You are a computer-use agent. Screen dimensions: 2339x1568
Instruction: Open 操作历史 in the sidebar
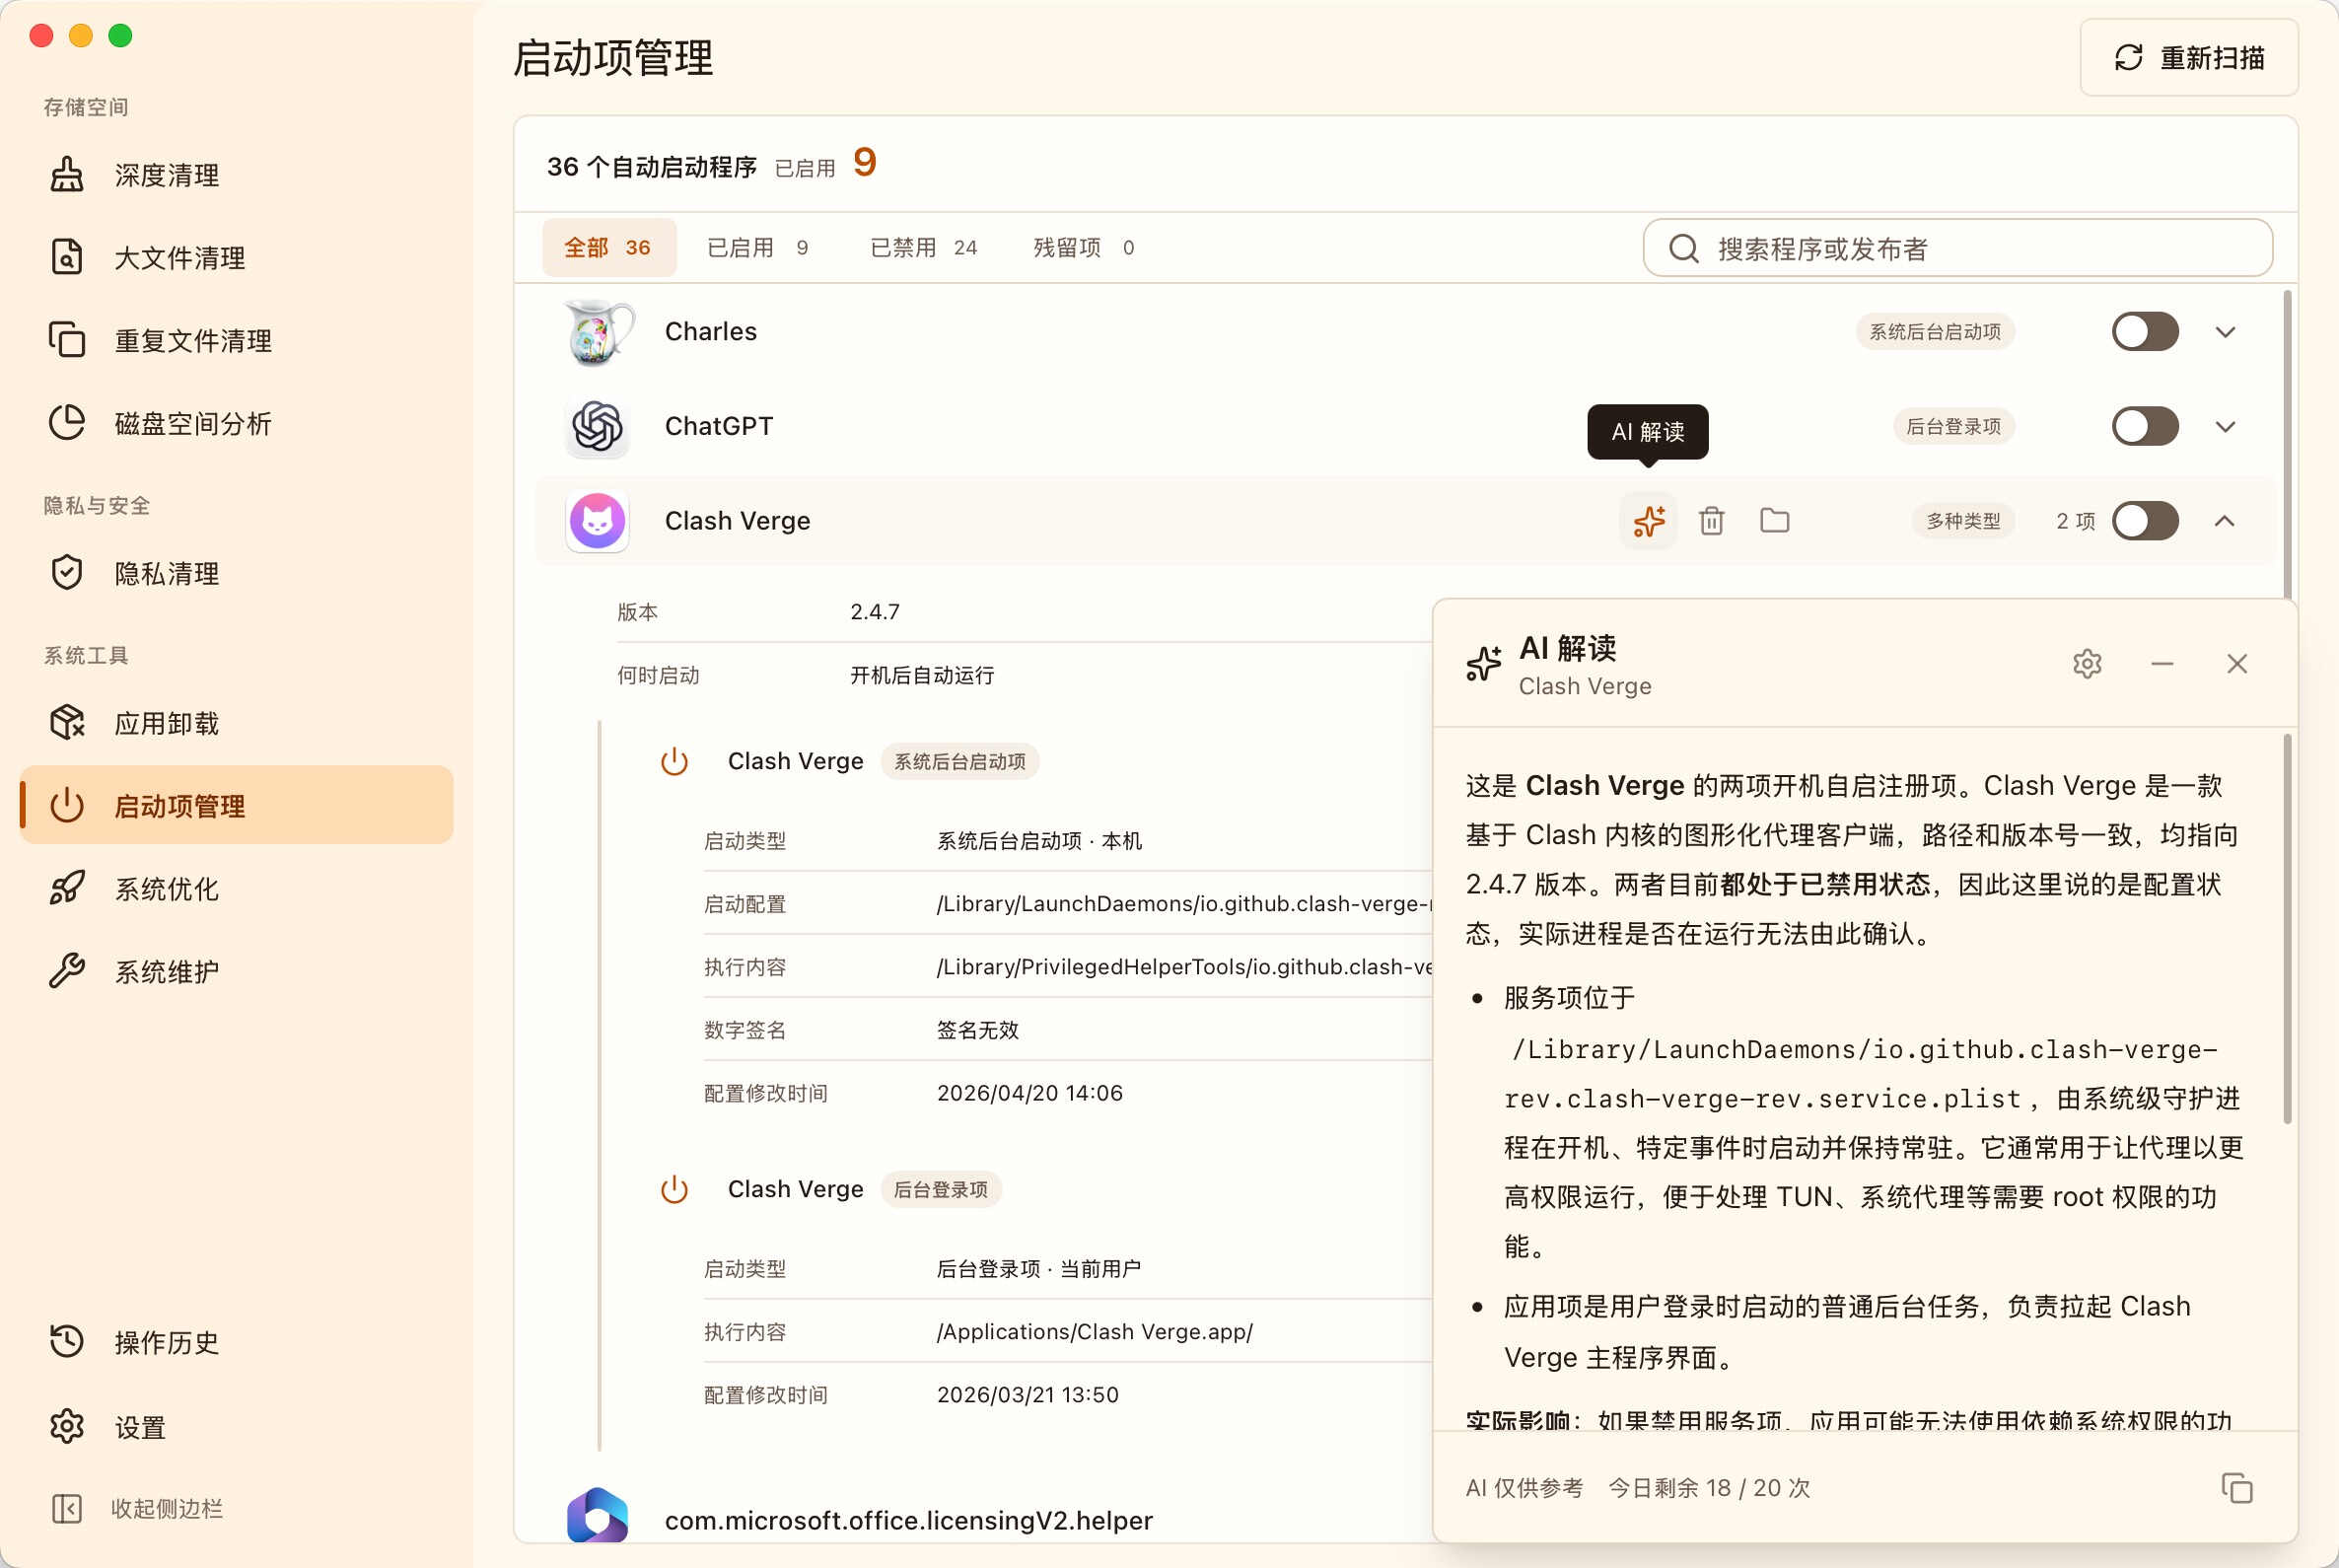(x=236, y=1343)
